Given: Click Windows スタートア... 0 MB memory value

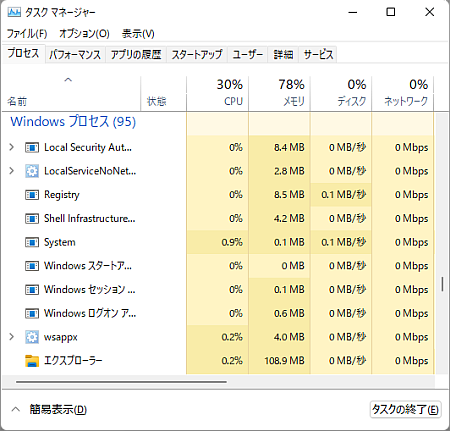Looking at the screenshot, I should [293, 266].
